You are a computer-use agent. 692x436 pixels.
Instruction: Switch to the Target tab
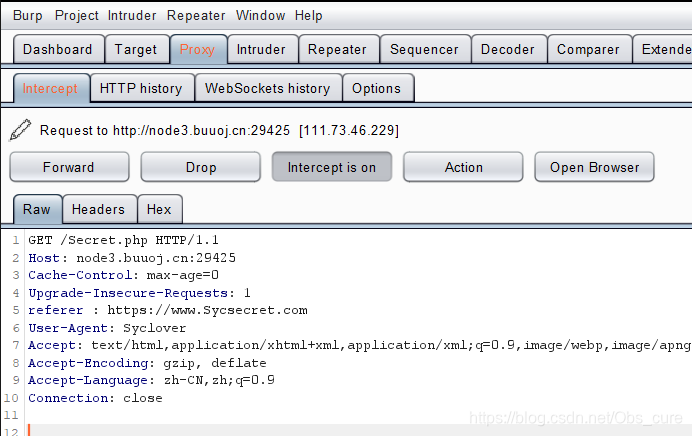[x=136, y=49]
